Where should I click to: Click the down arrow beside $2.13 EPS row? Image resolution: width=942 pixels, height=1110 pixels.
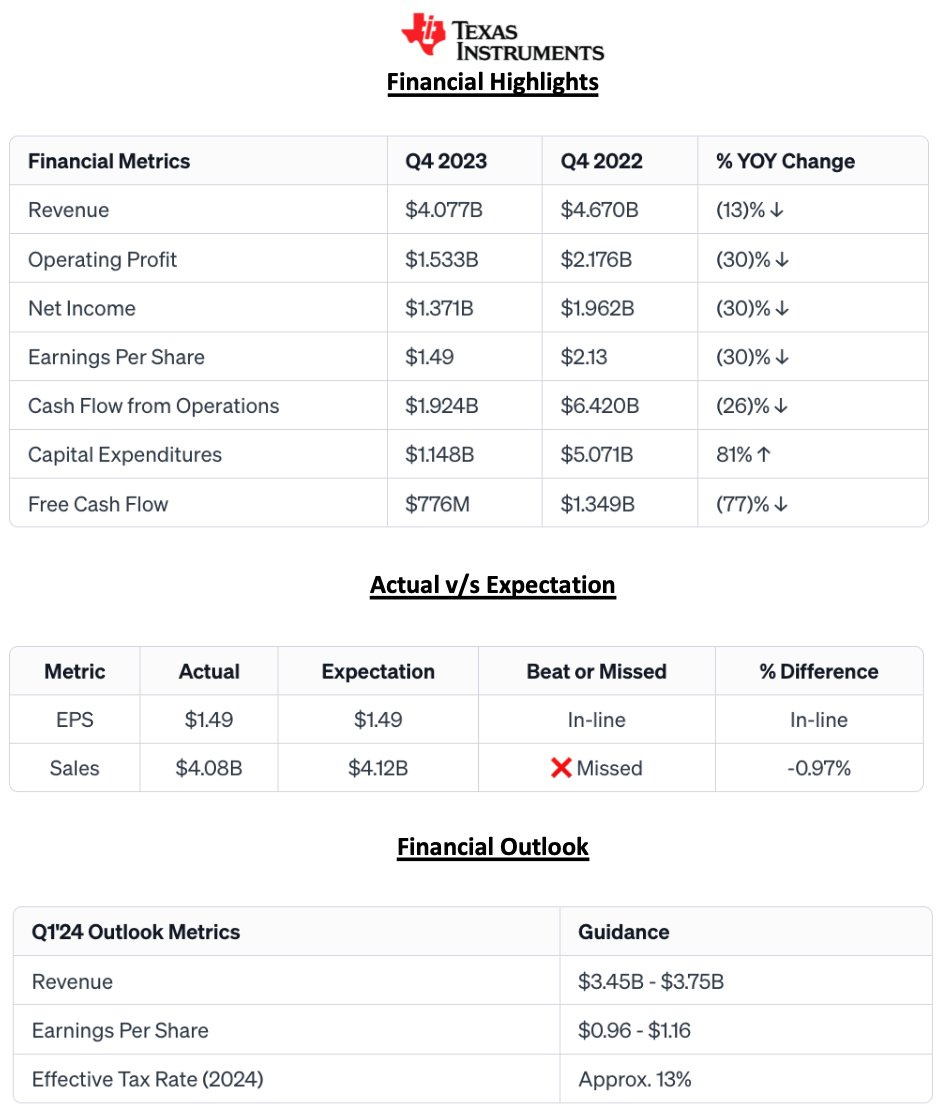(782, 358)
